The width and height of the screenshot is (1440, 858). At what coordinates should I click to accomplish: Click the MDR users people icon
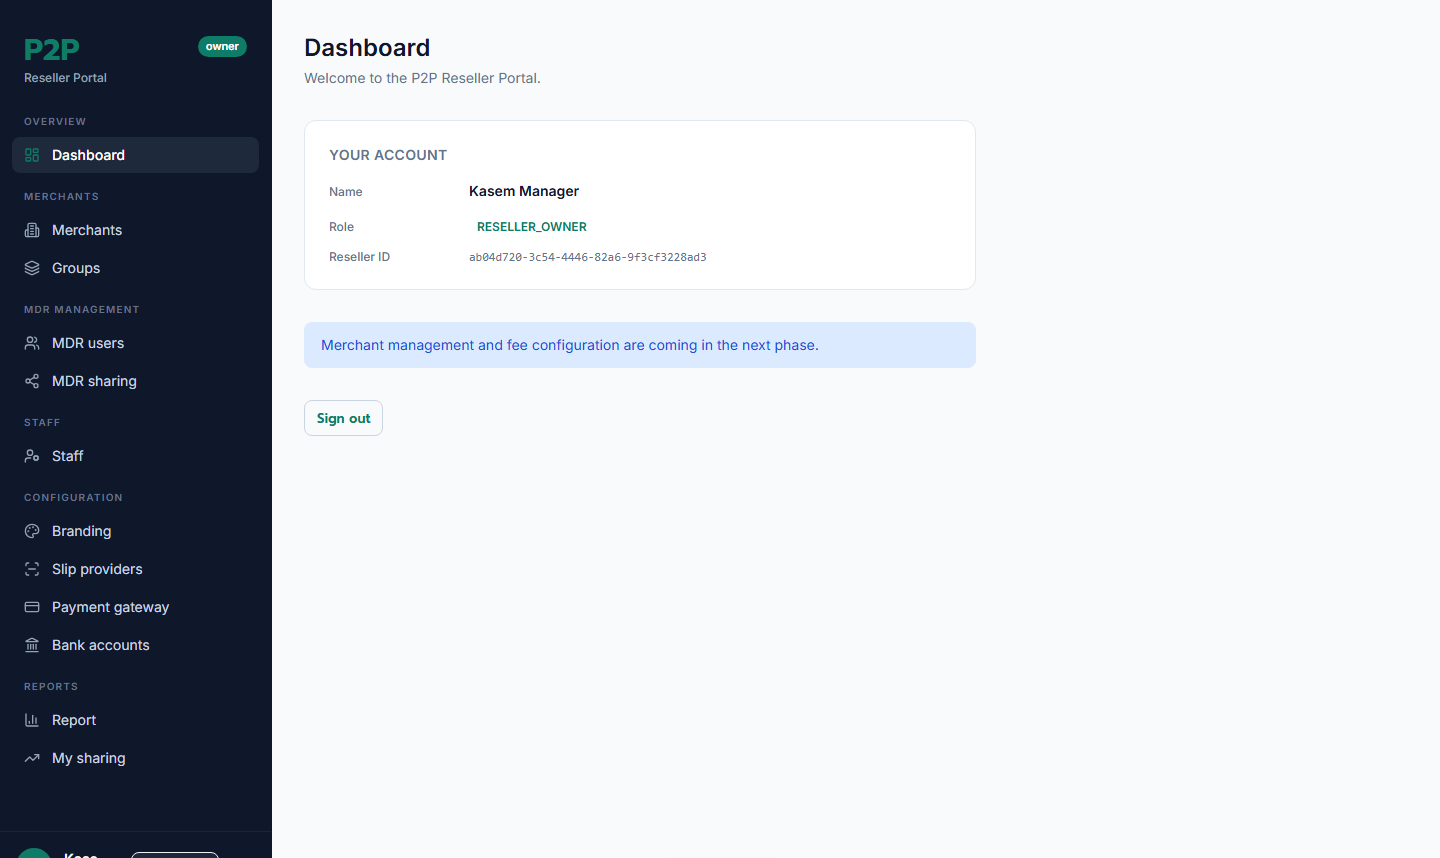point(32,343)
